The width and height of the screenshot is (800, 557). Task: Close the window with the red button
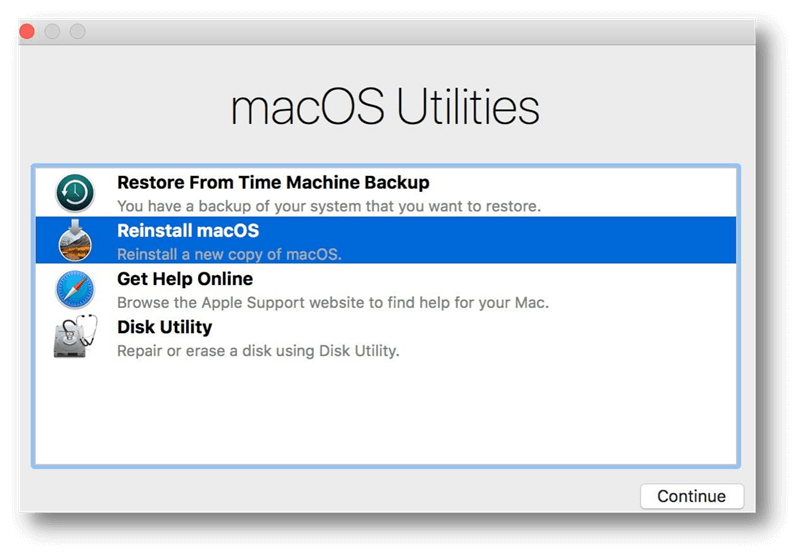click(x=27, y=32)
